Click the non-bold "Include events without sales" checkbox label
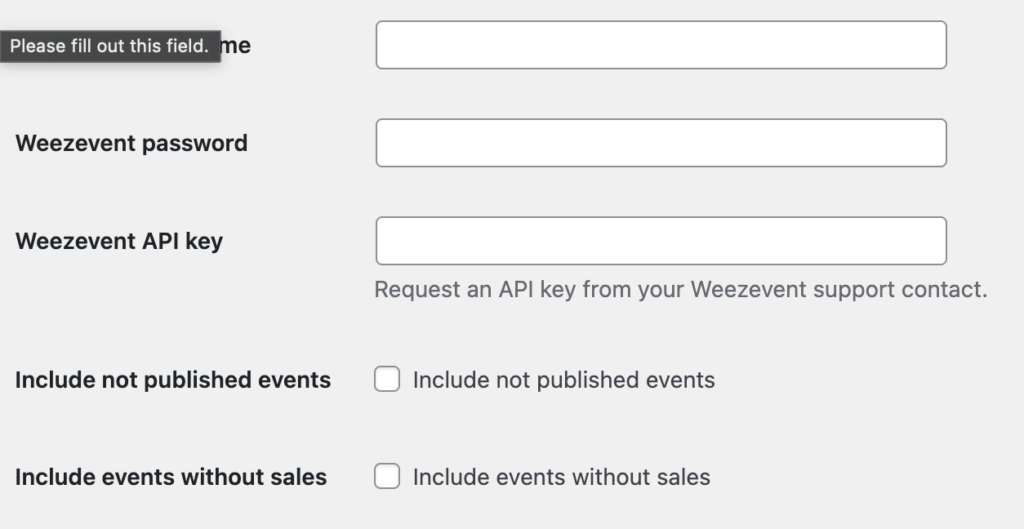Viewport: 1024px width, 529px height. tap(561, 477)
